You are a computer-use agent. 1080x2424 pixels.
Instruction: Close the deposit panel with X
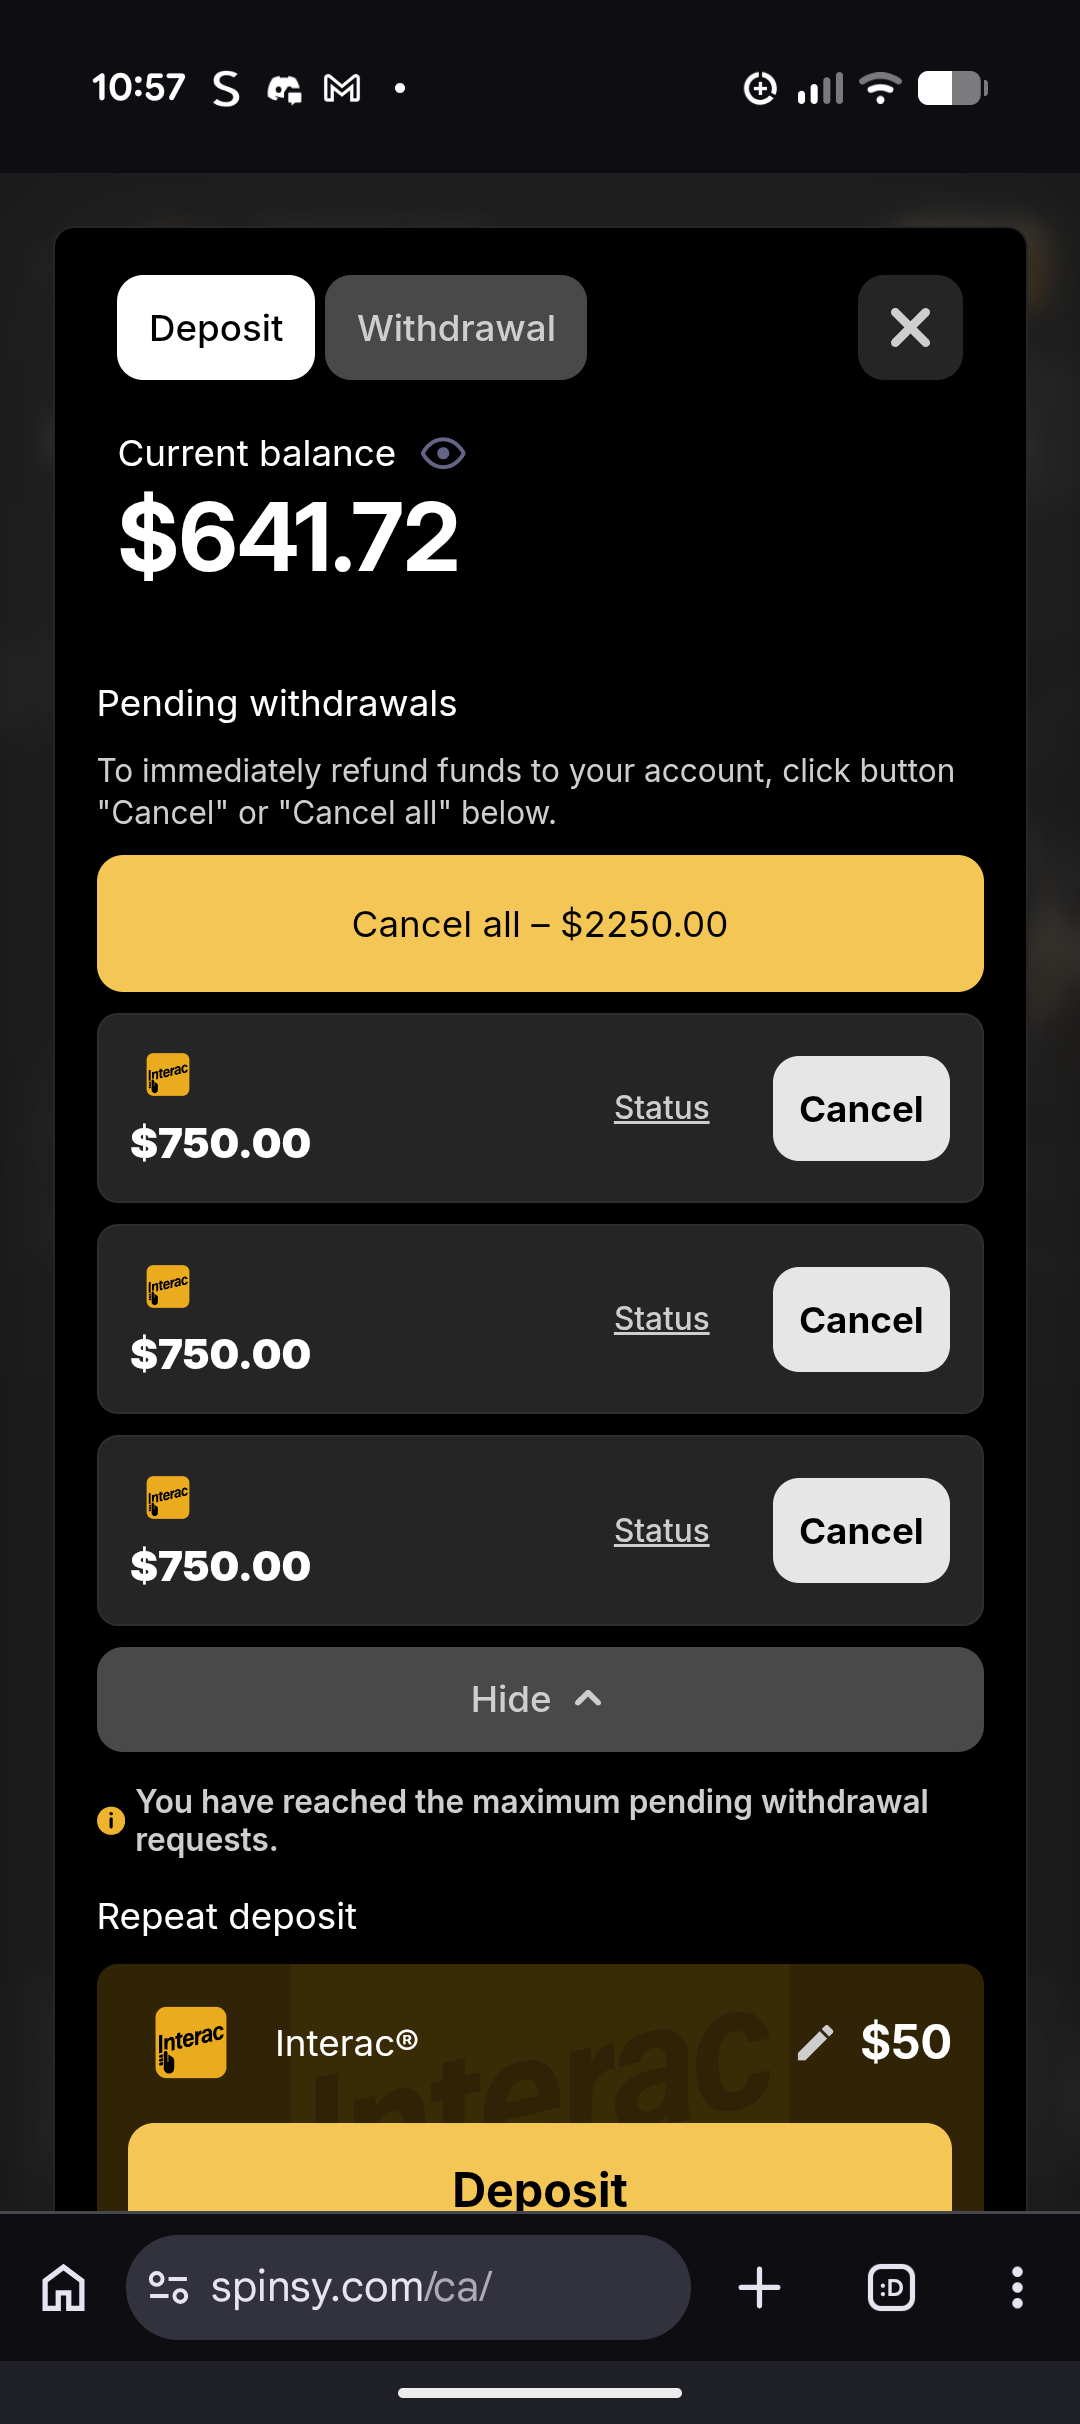pos(910,327)
